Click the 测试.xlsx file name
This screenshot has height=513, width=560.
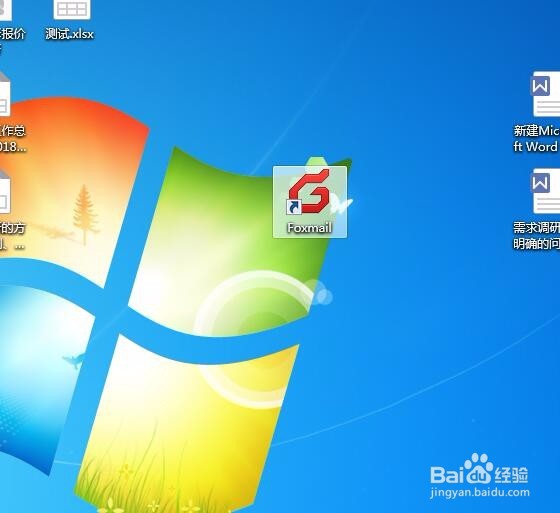[70, 34]
